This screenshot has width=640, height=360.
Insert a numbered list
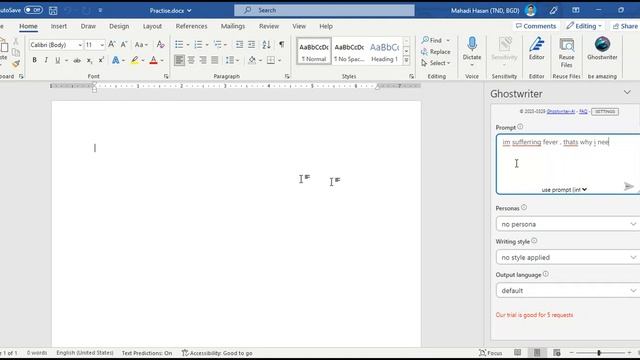pos(198,44)
